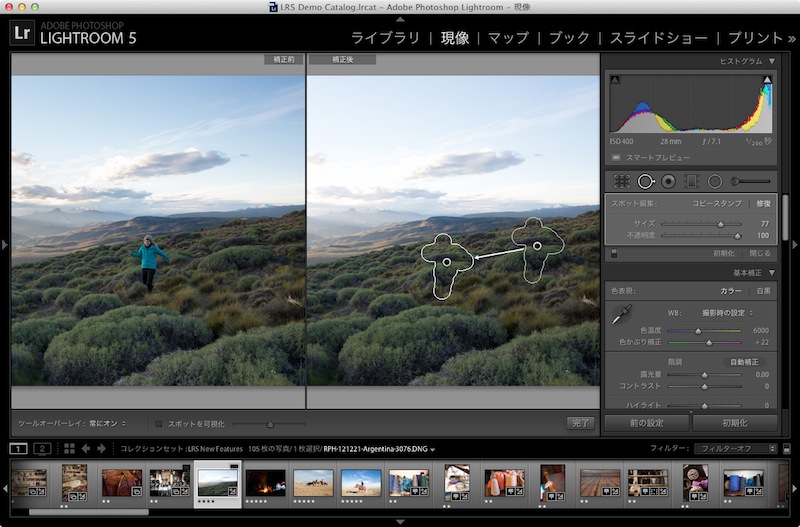Screen dimensions: 800x527
Task: Toggle the spot editing panel switch
Action: pos(614,253)
